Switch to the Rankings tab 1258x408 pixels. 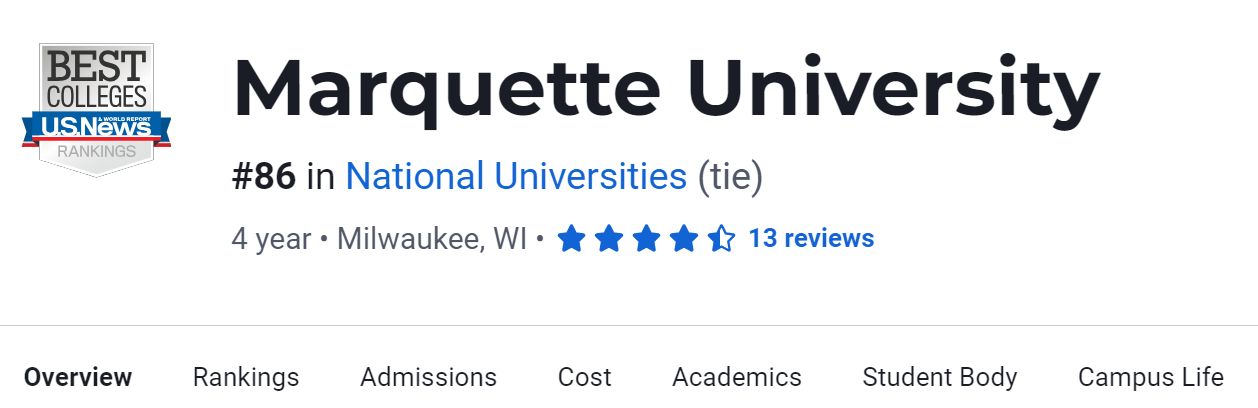(246, 377)
